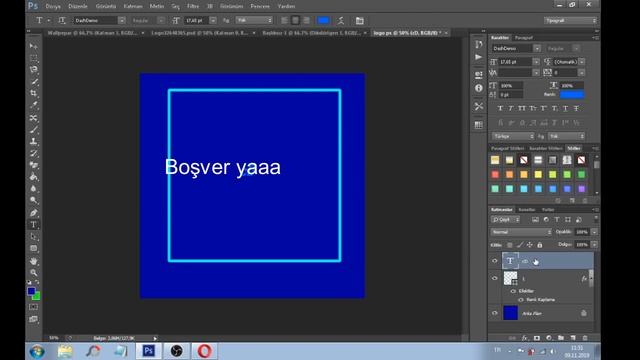This screenshot has height=360, width=640.
Task: Open the workspace switcher dropdown
Action: tap(570, 20)
